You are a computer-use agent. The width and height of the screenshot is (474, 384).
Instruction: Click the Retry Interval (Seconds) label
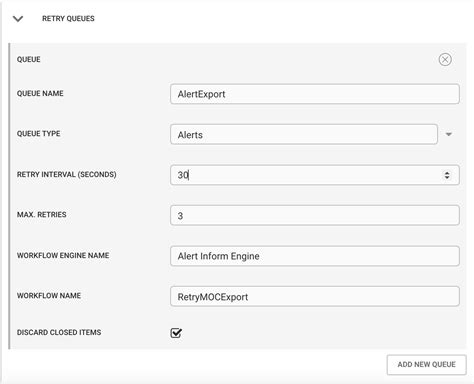(67, 174)
